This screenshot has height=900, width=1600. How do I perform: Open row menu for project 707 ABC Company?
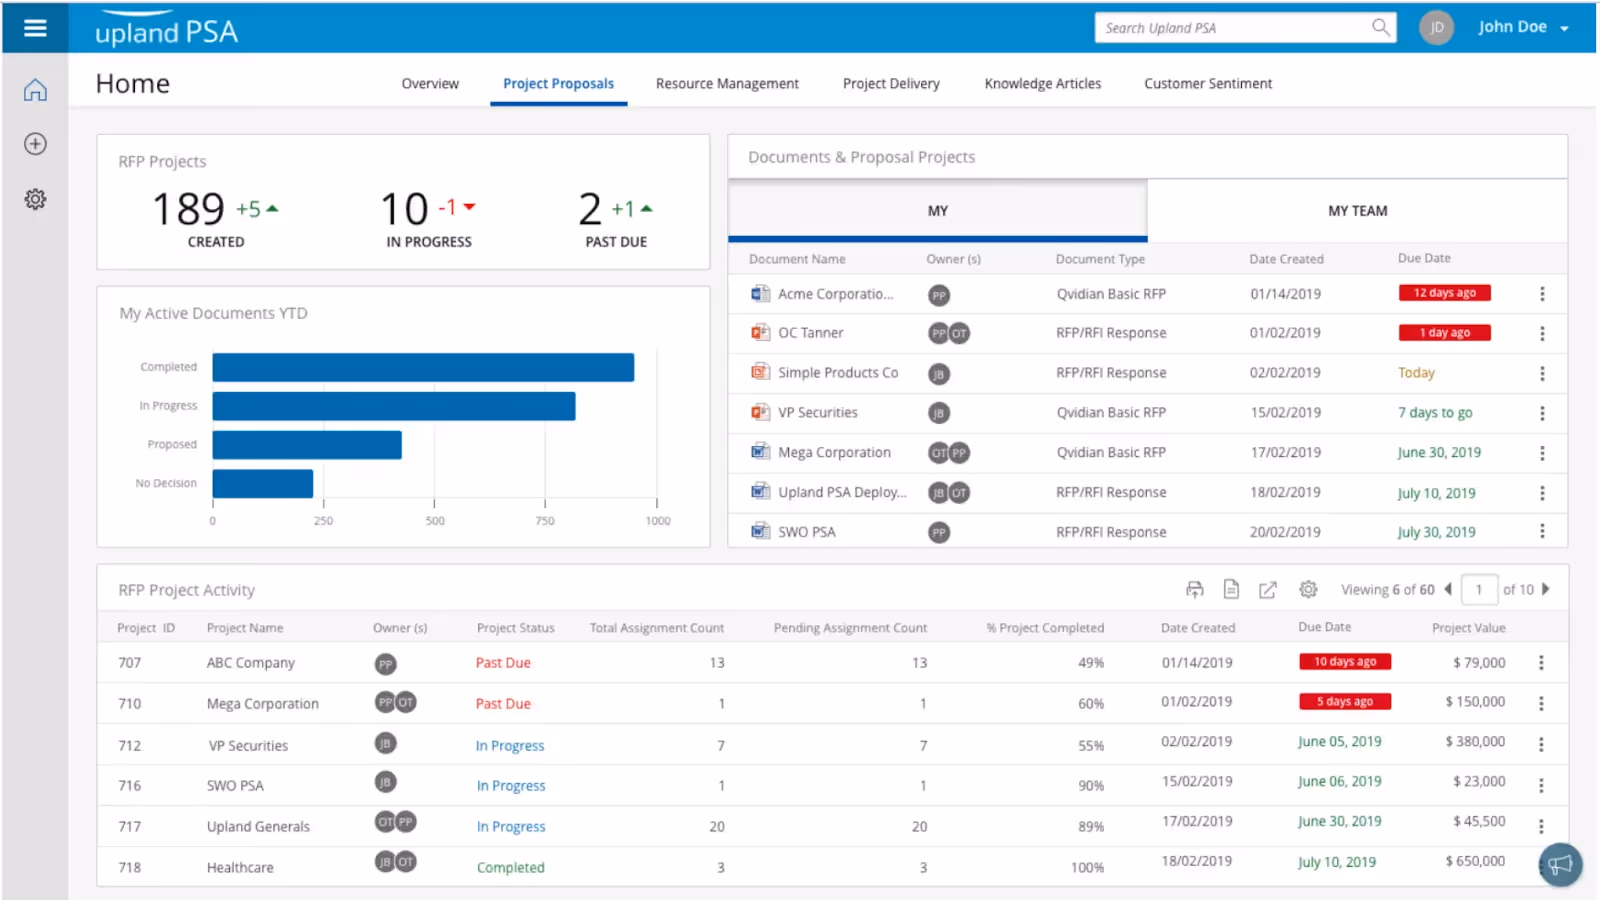[1541, 663]
